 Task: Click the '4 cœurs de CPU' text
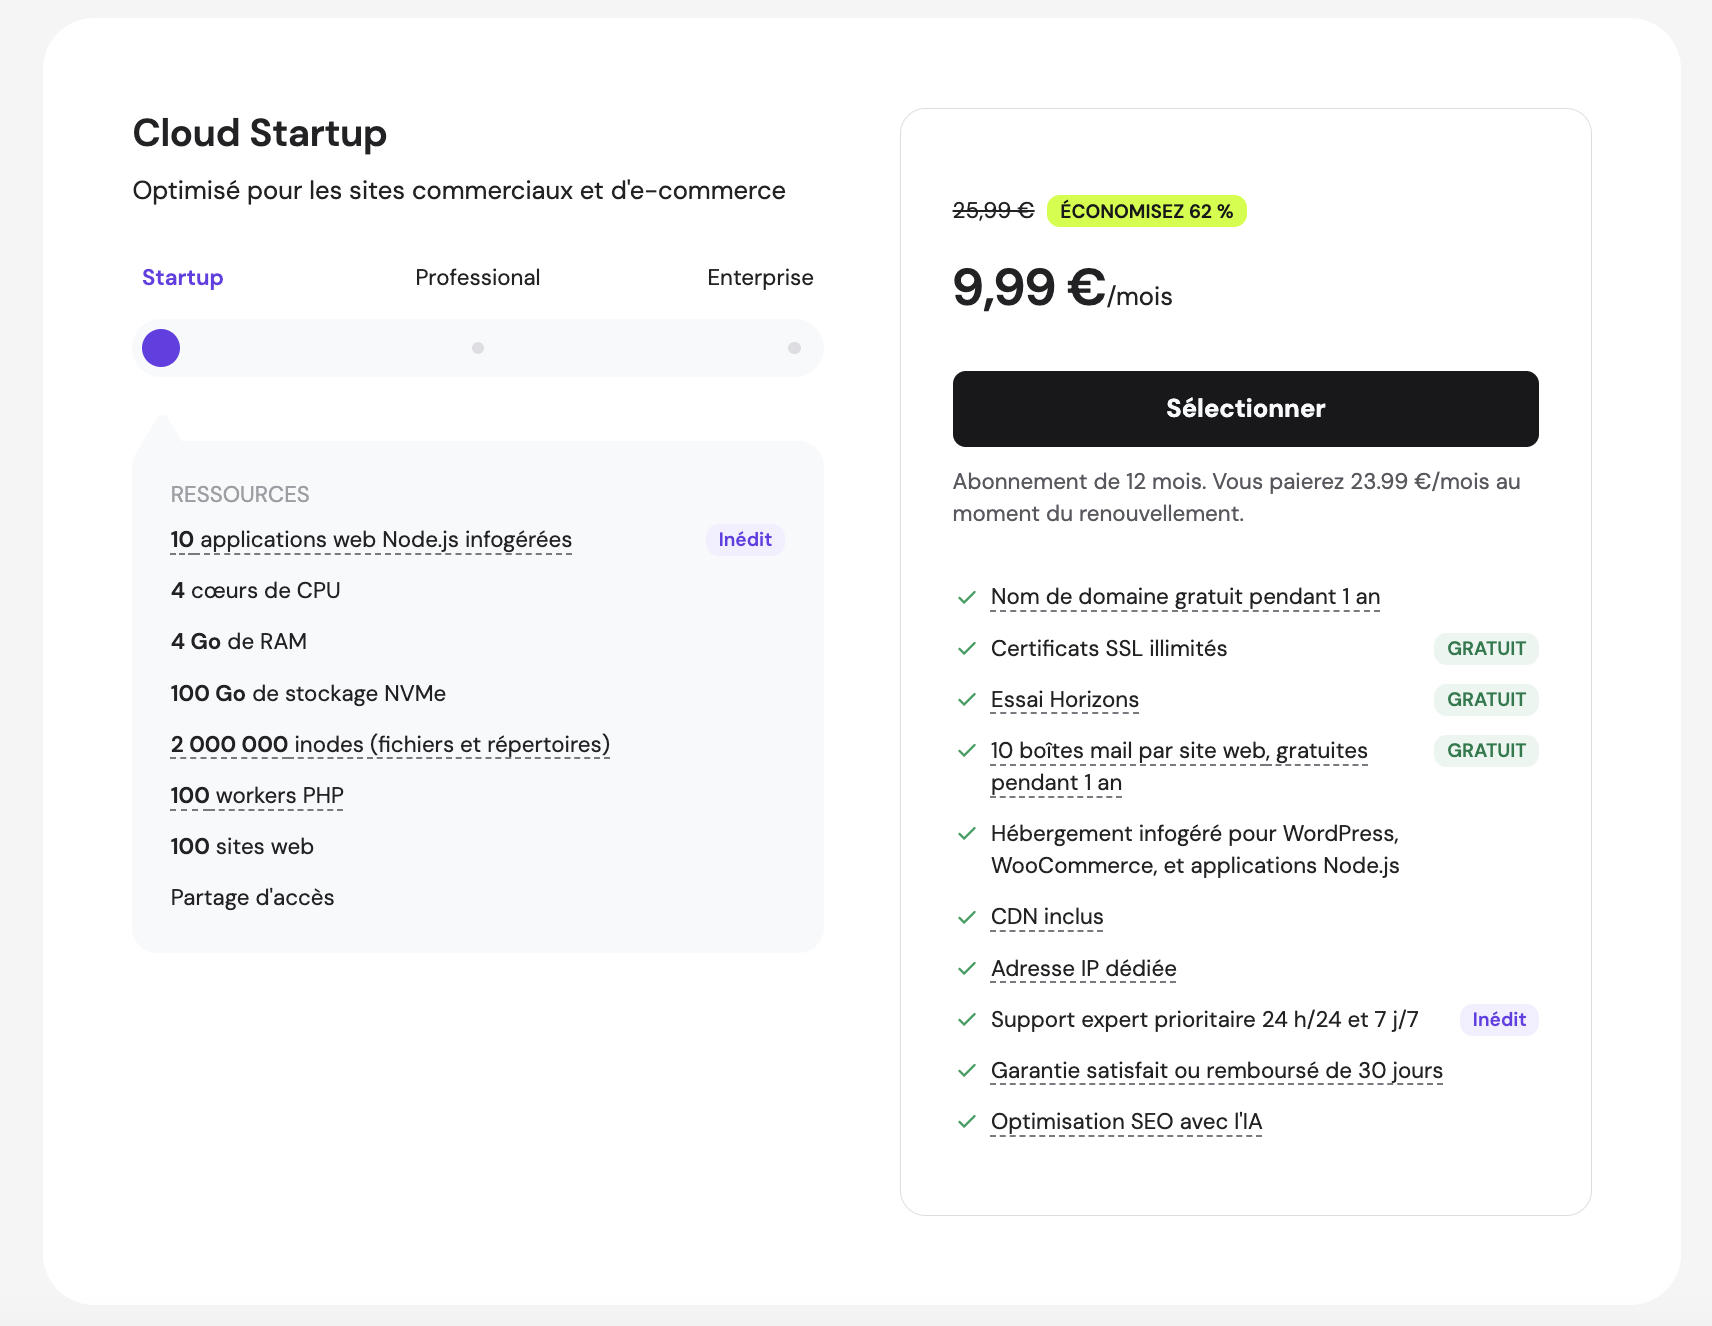pyautogui.click(x=255, y=591)
